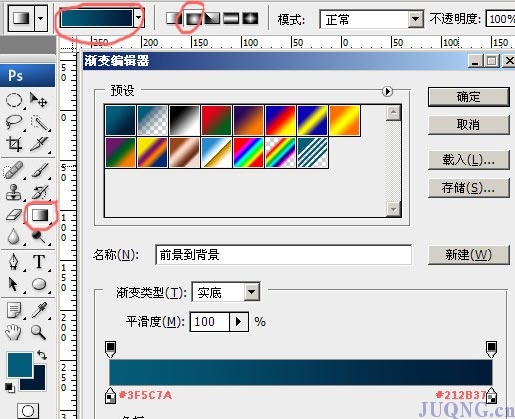Image resolution: width=515 pixels, height=419 pixels.
Task: Select the Elliptical Marquee tool
Action: 14,100
